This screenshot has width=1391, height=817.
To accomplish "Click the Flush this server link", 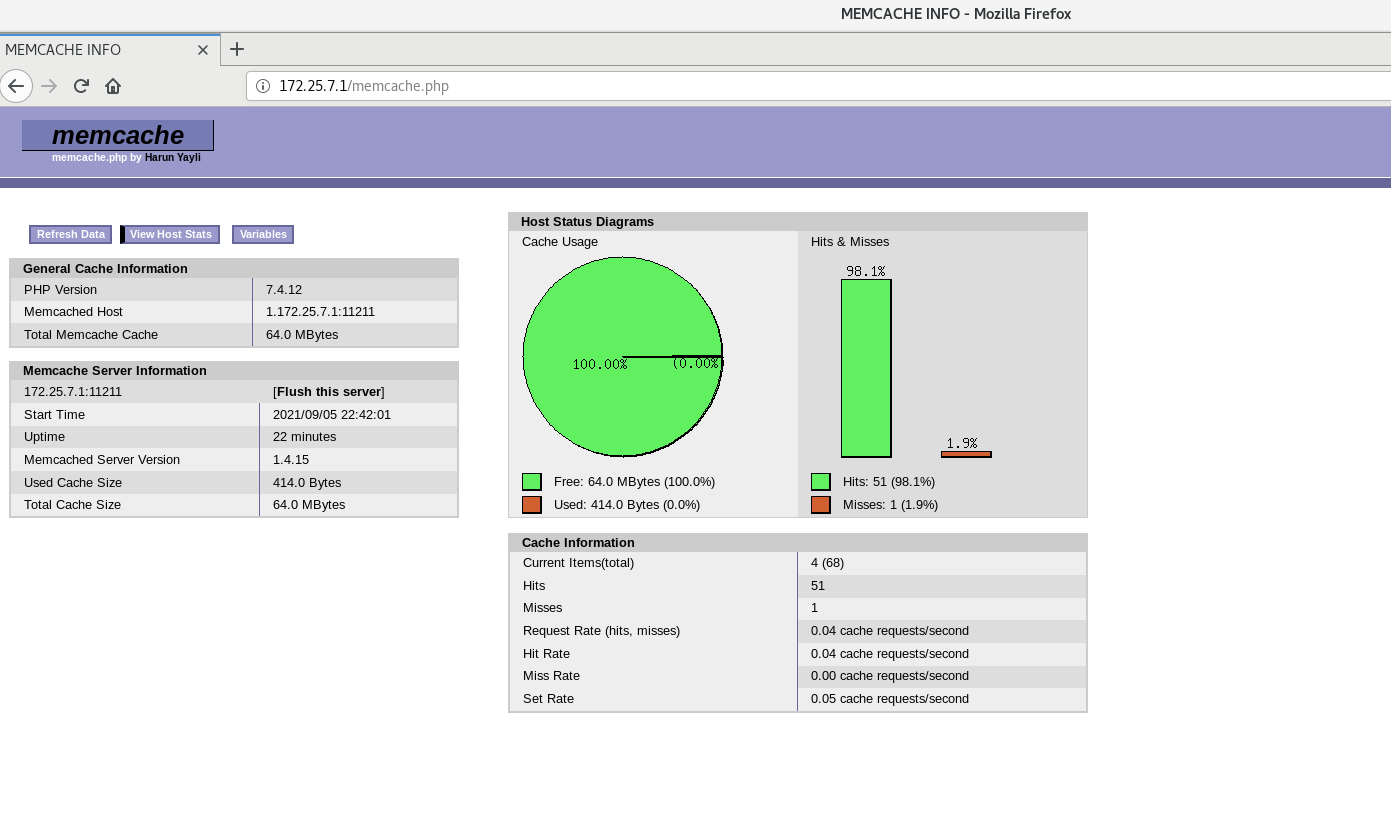I will [329, 392].
